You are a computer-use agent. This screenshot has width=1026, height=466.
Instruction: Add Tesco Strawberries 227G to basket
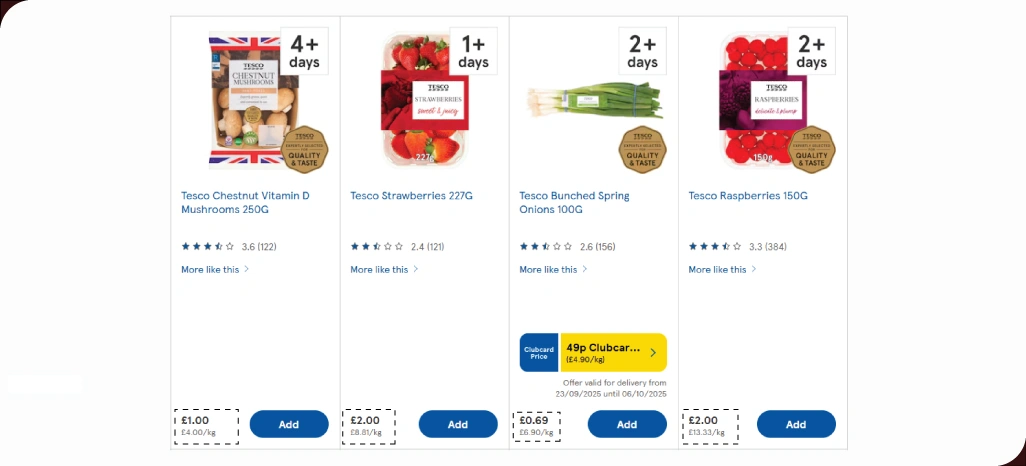tap(458, 424)
